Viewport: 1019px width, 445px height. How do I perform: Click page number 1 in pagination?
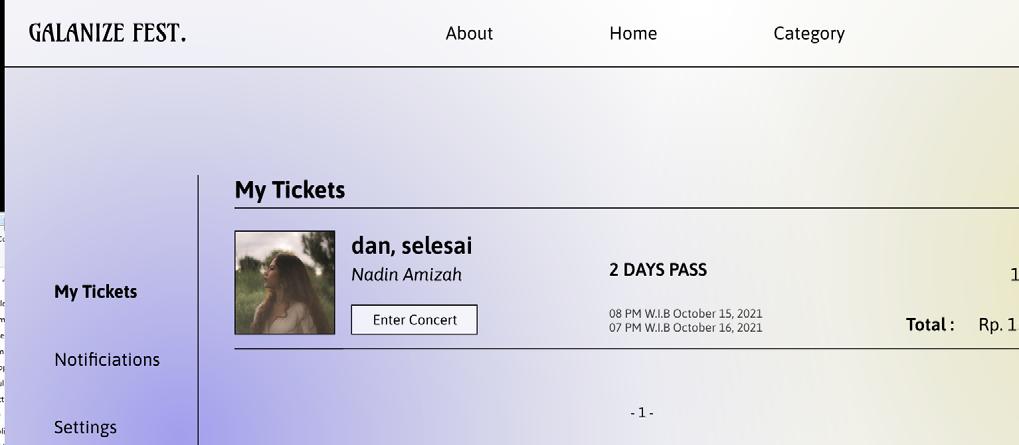642,413
